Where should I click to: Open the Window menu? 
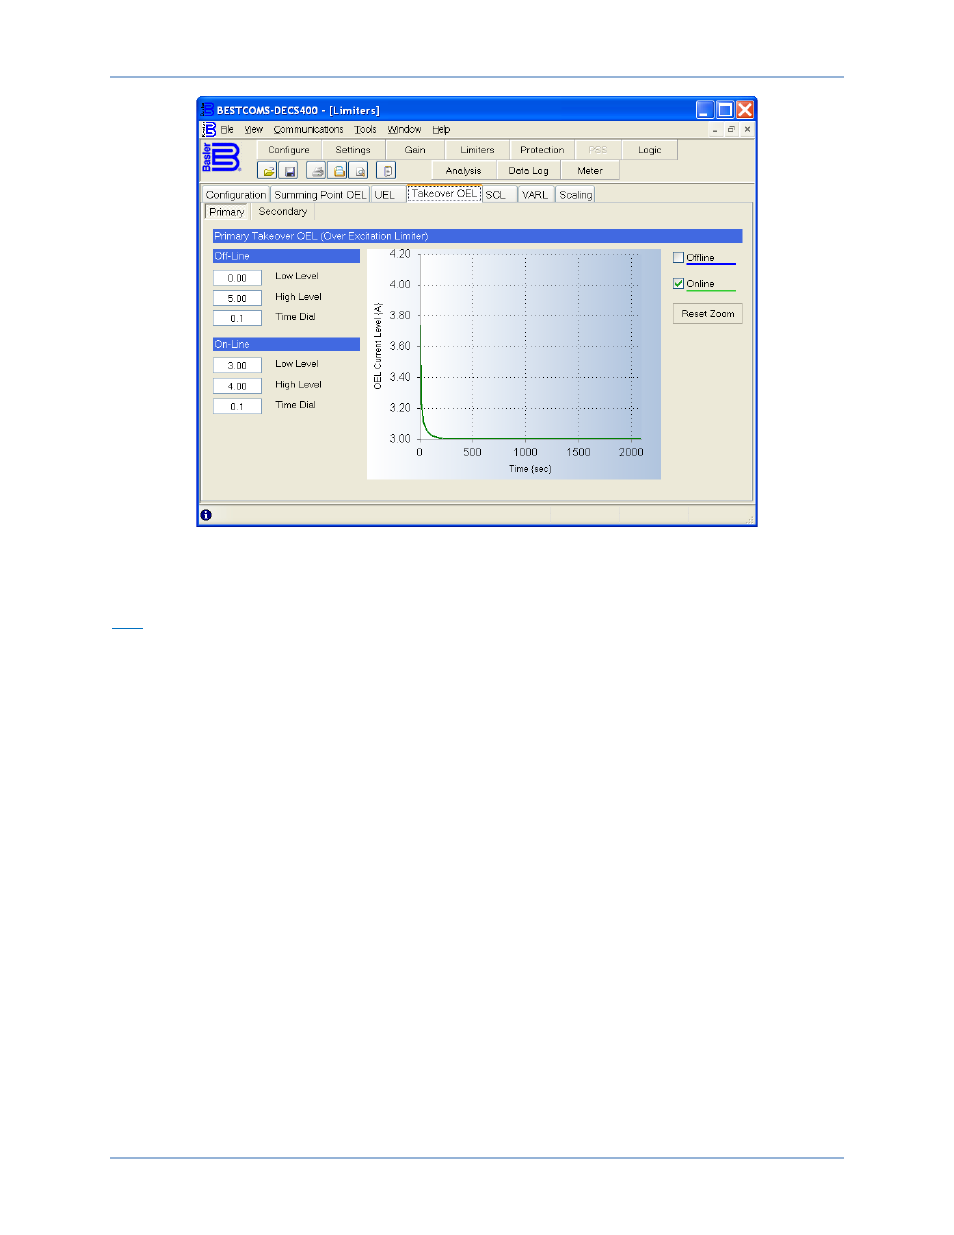404,130
